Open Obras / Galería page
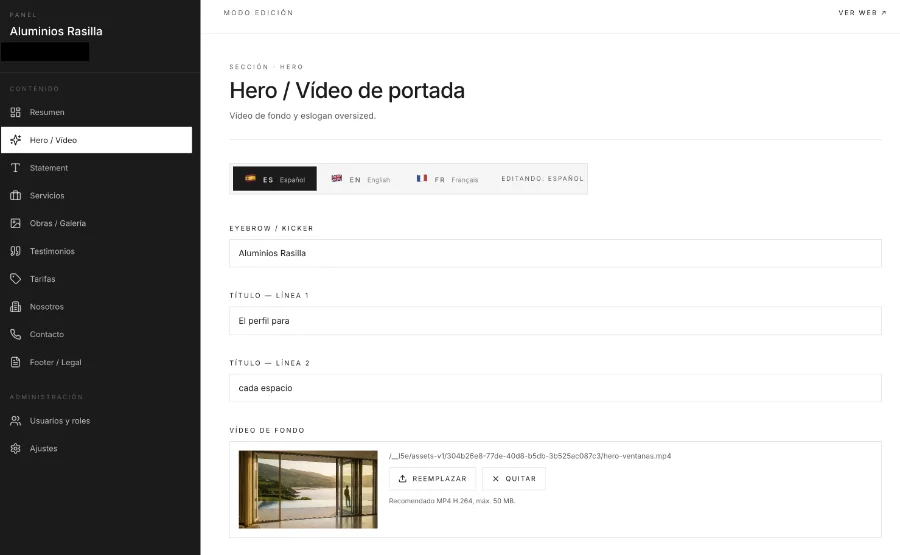900x555 pixels. (x=96, y=223)
